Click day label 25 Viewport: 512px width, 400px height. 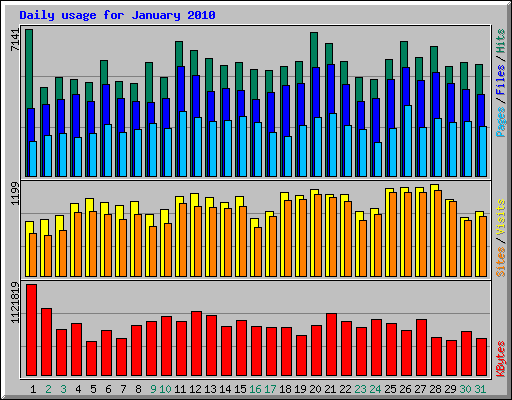[x=390, y=389]
